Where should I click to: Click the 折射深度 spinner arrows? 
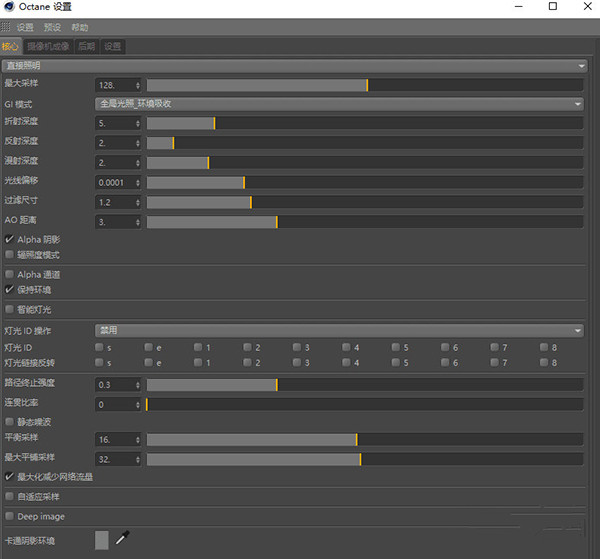click(x=137, y=123)
